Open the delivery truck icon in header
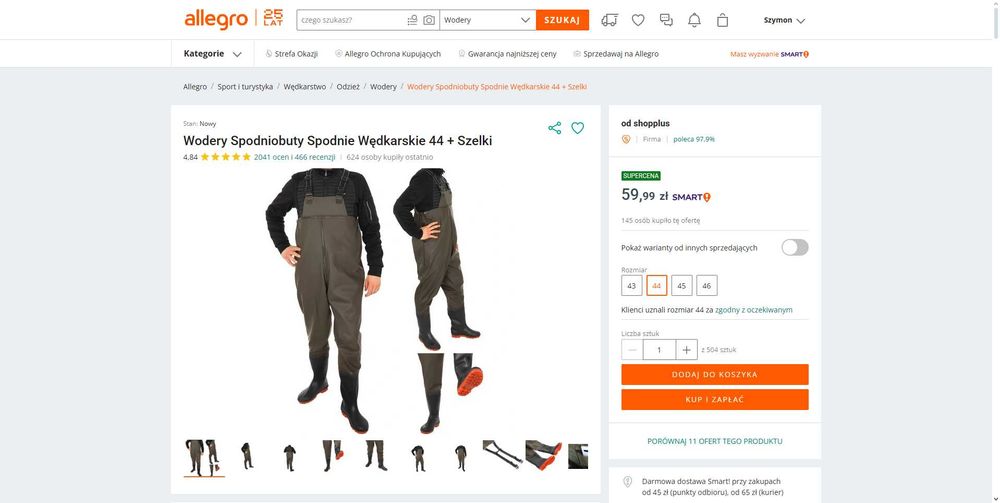Viewport: 1000px width, 503px height. tap(609, 20)
